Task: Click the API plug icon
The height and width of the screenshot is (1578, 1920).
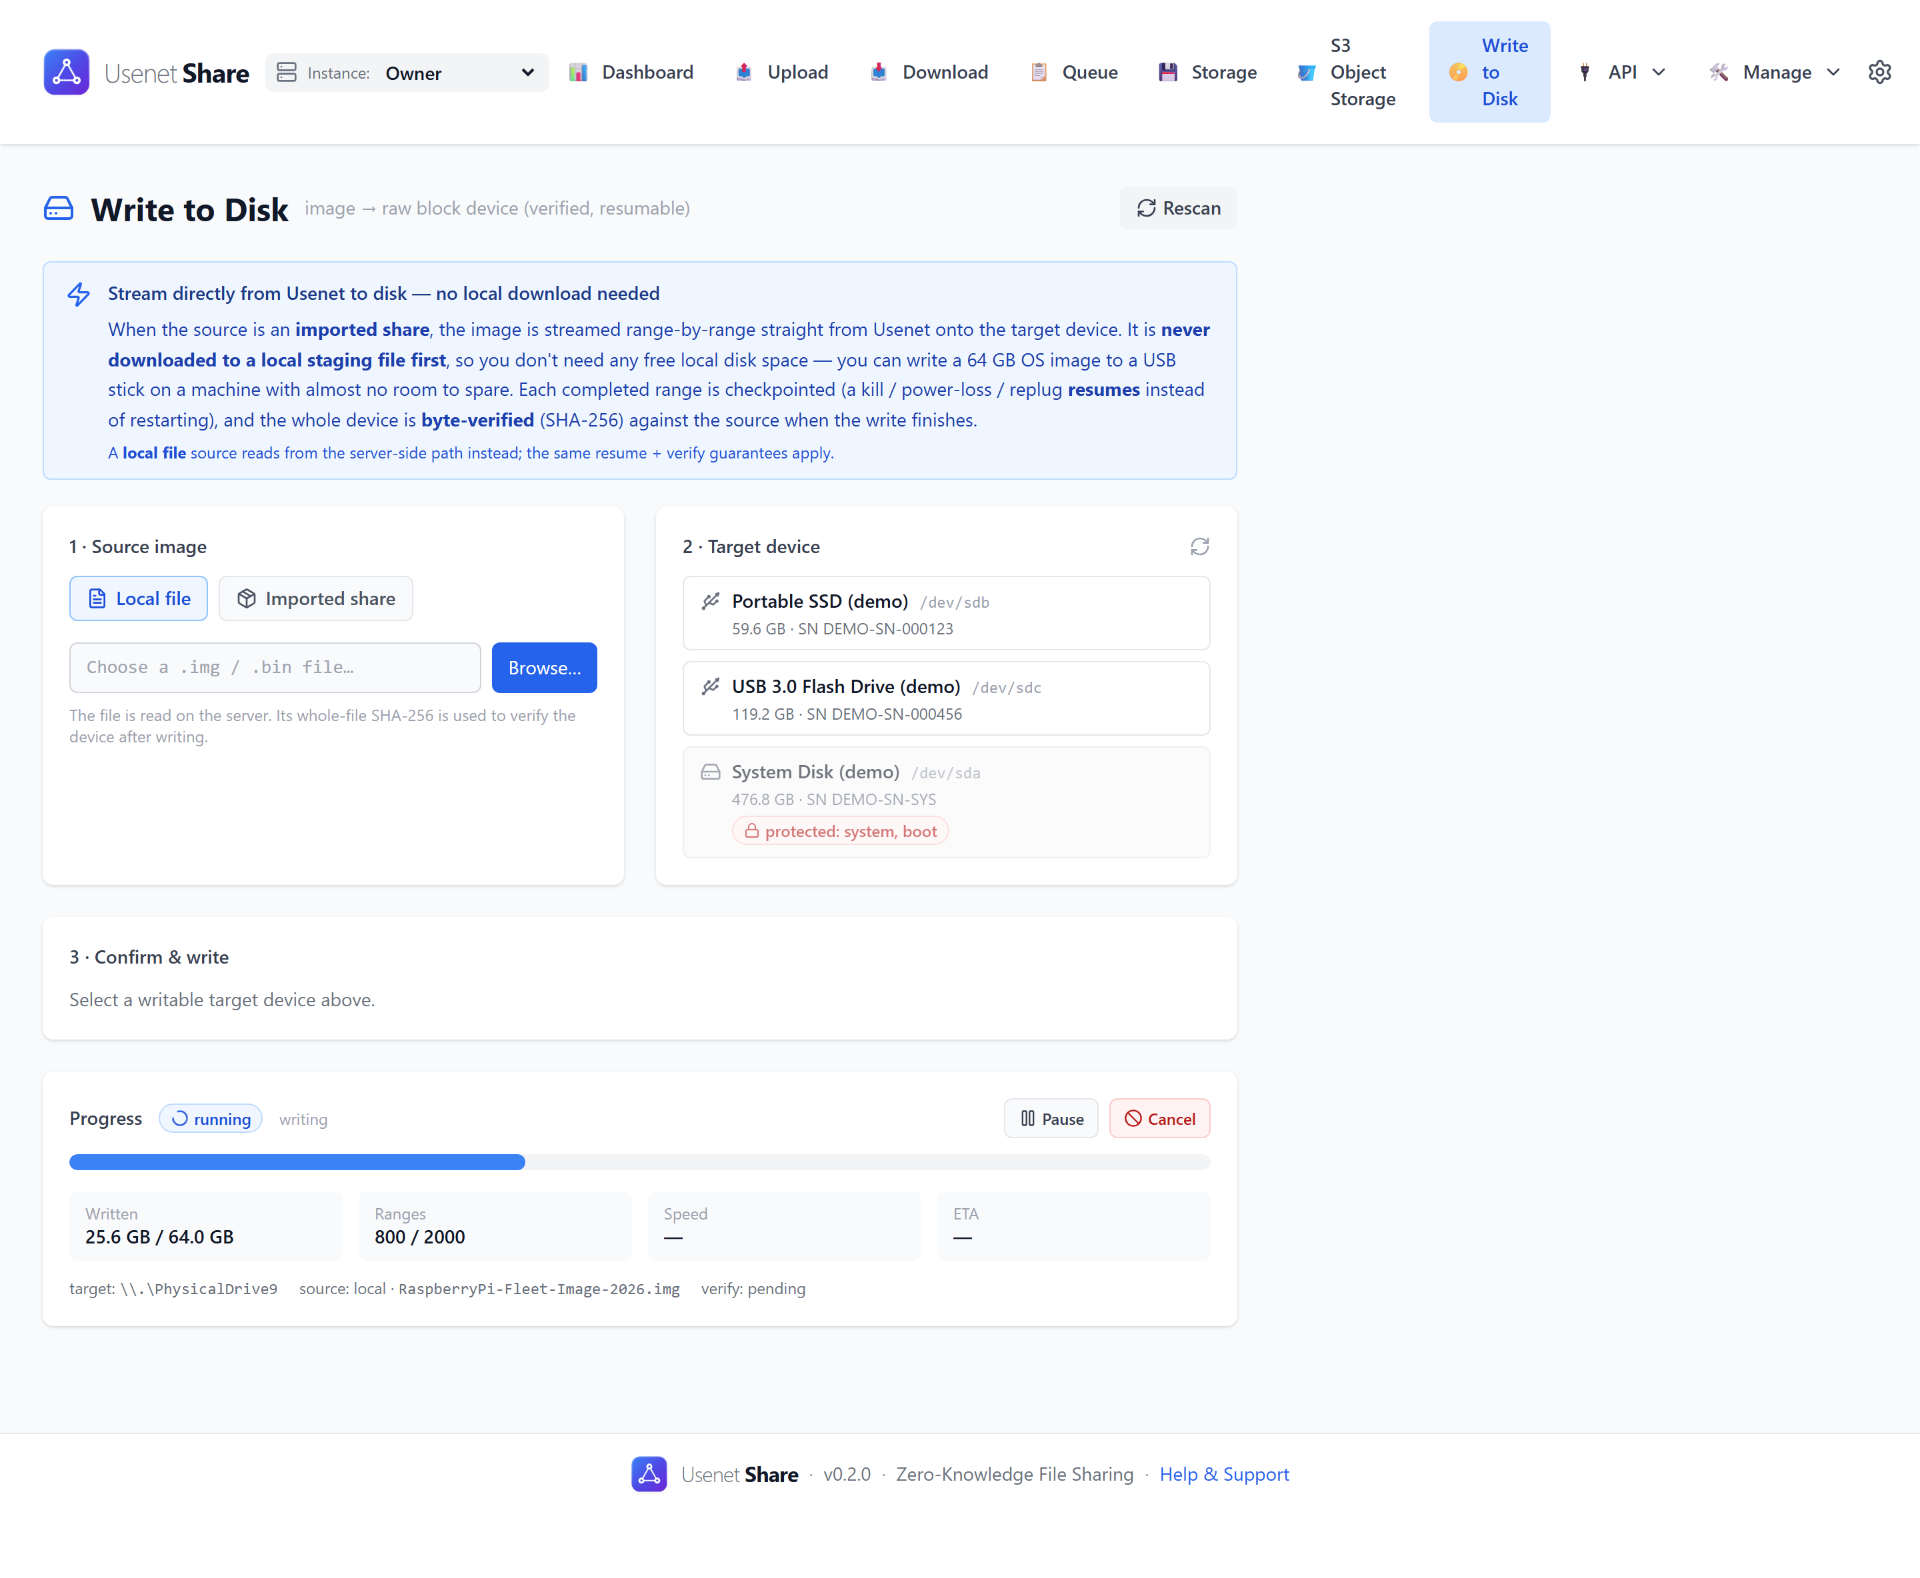Action: 1585,72
